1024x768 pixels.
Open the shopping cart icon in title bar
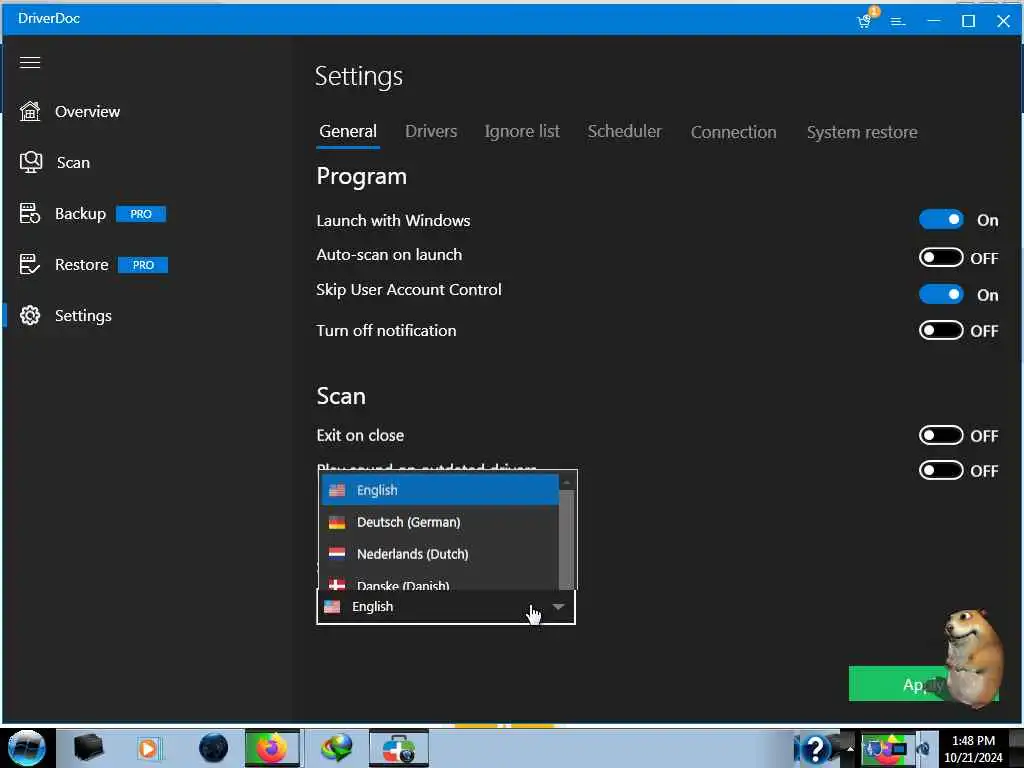point(865,21)
